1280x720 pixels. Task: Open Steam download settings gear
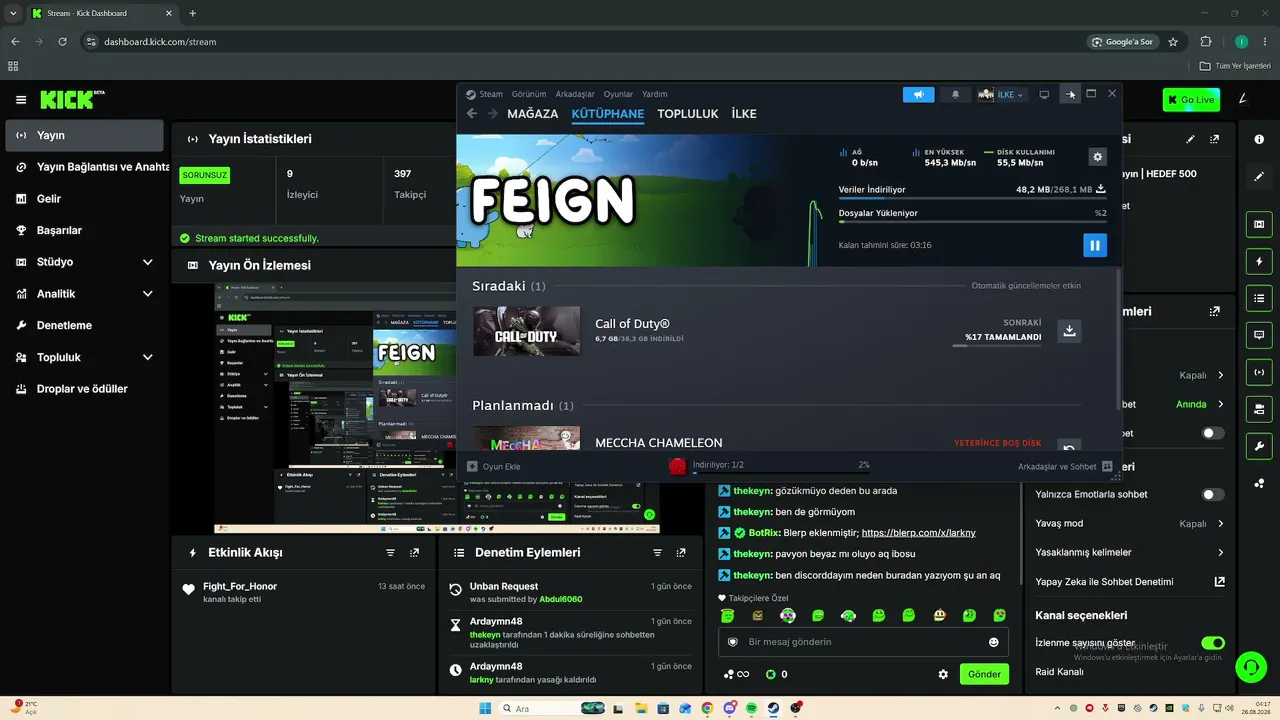(1098, 157)
